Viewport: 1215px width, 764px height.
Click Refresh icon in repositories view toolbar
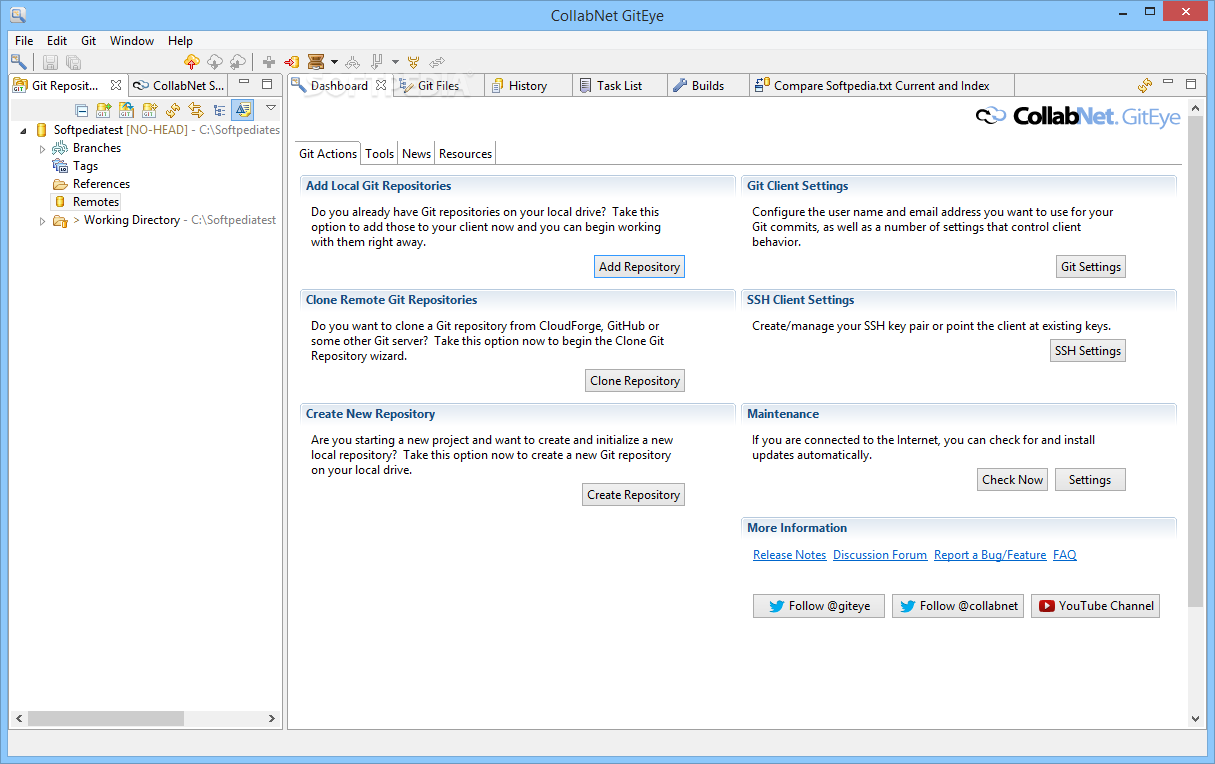[x=173, y=110]
